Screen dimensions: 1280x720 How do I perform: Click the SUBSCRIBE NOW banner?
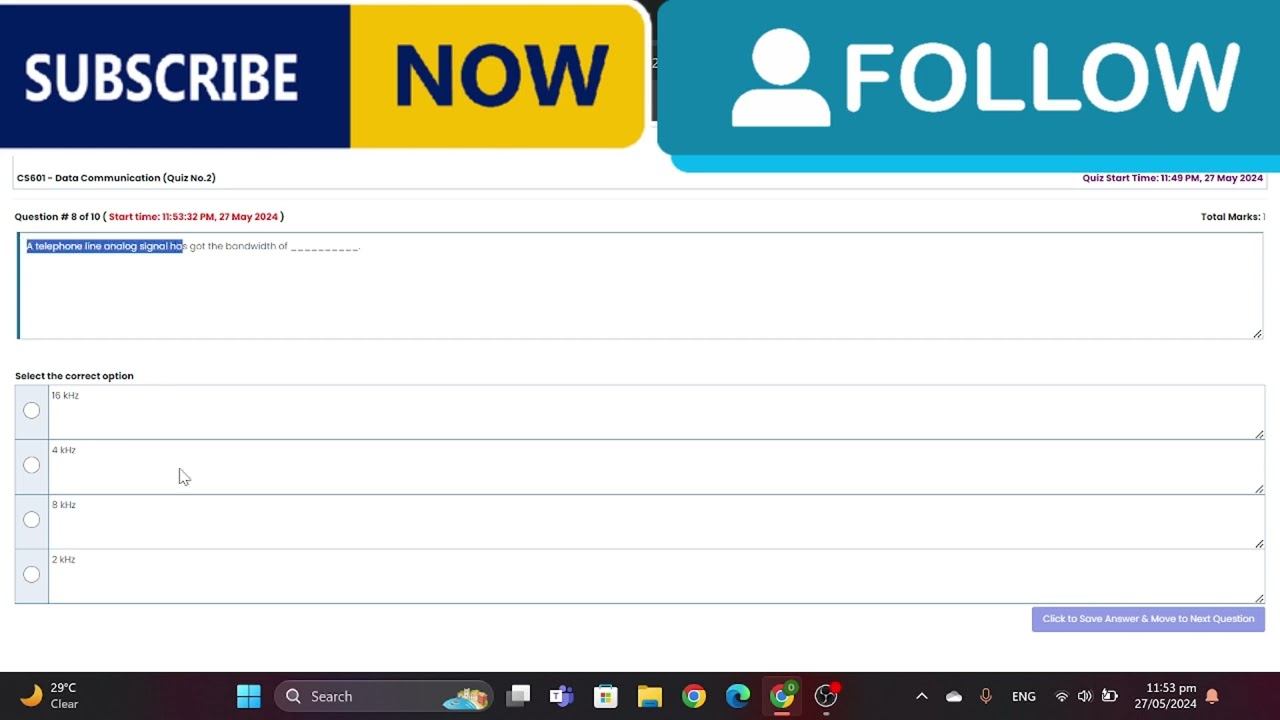(x=322, y=76)
